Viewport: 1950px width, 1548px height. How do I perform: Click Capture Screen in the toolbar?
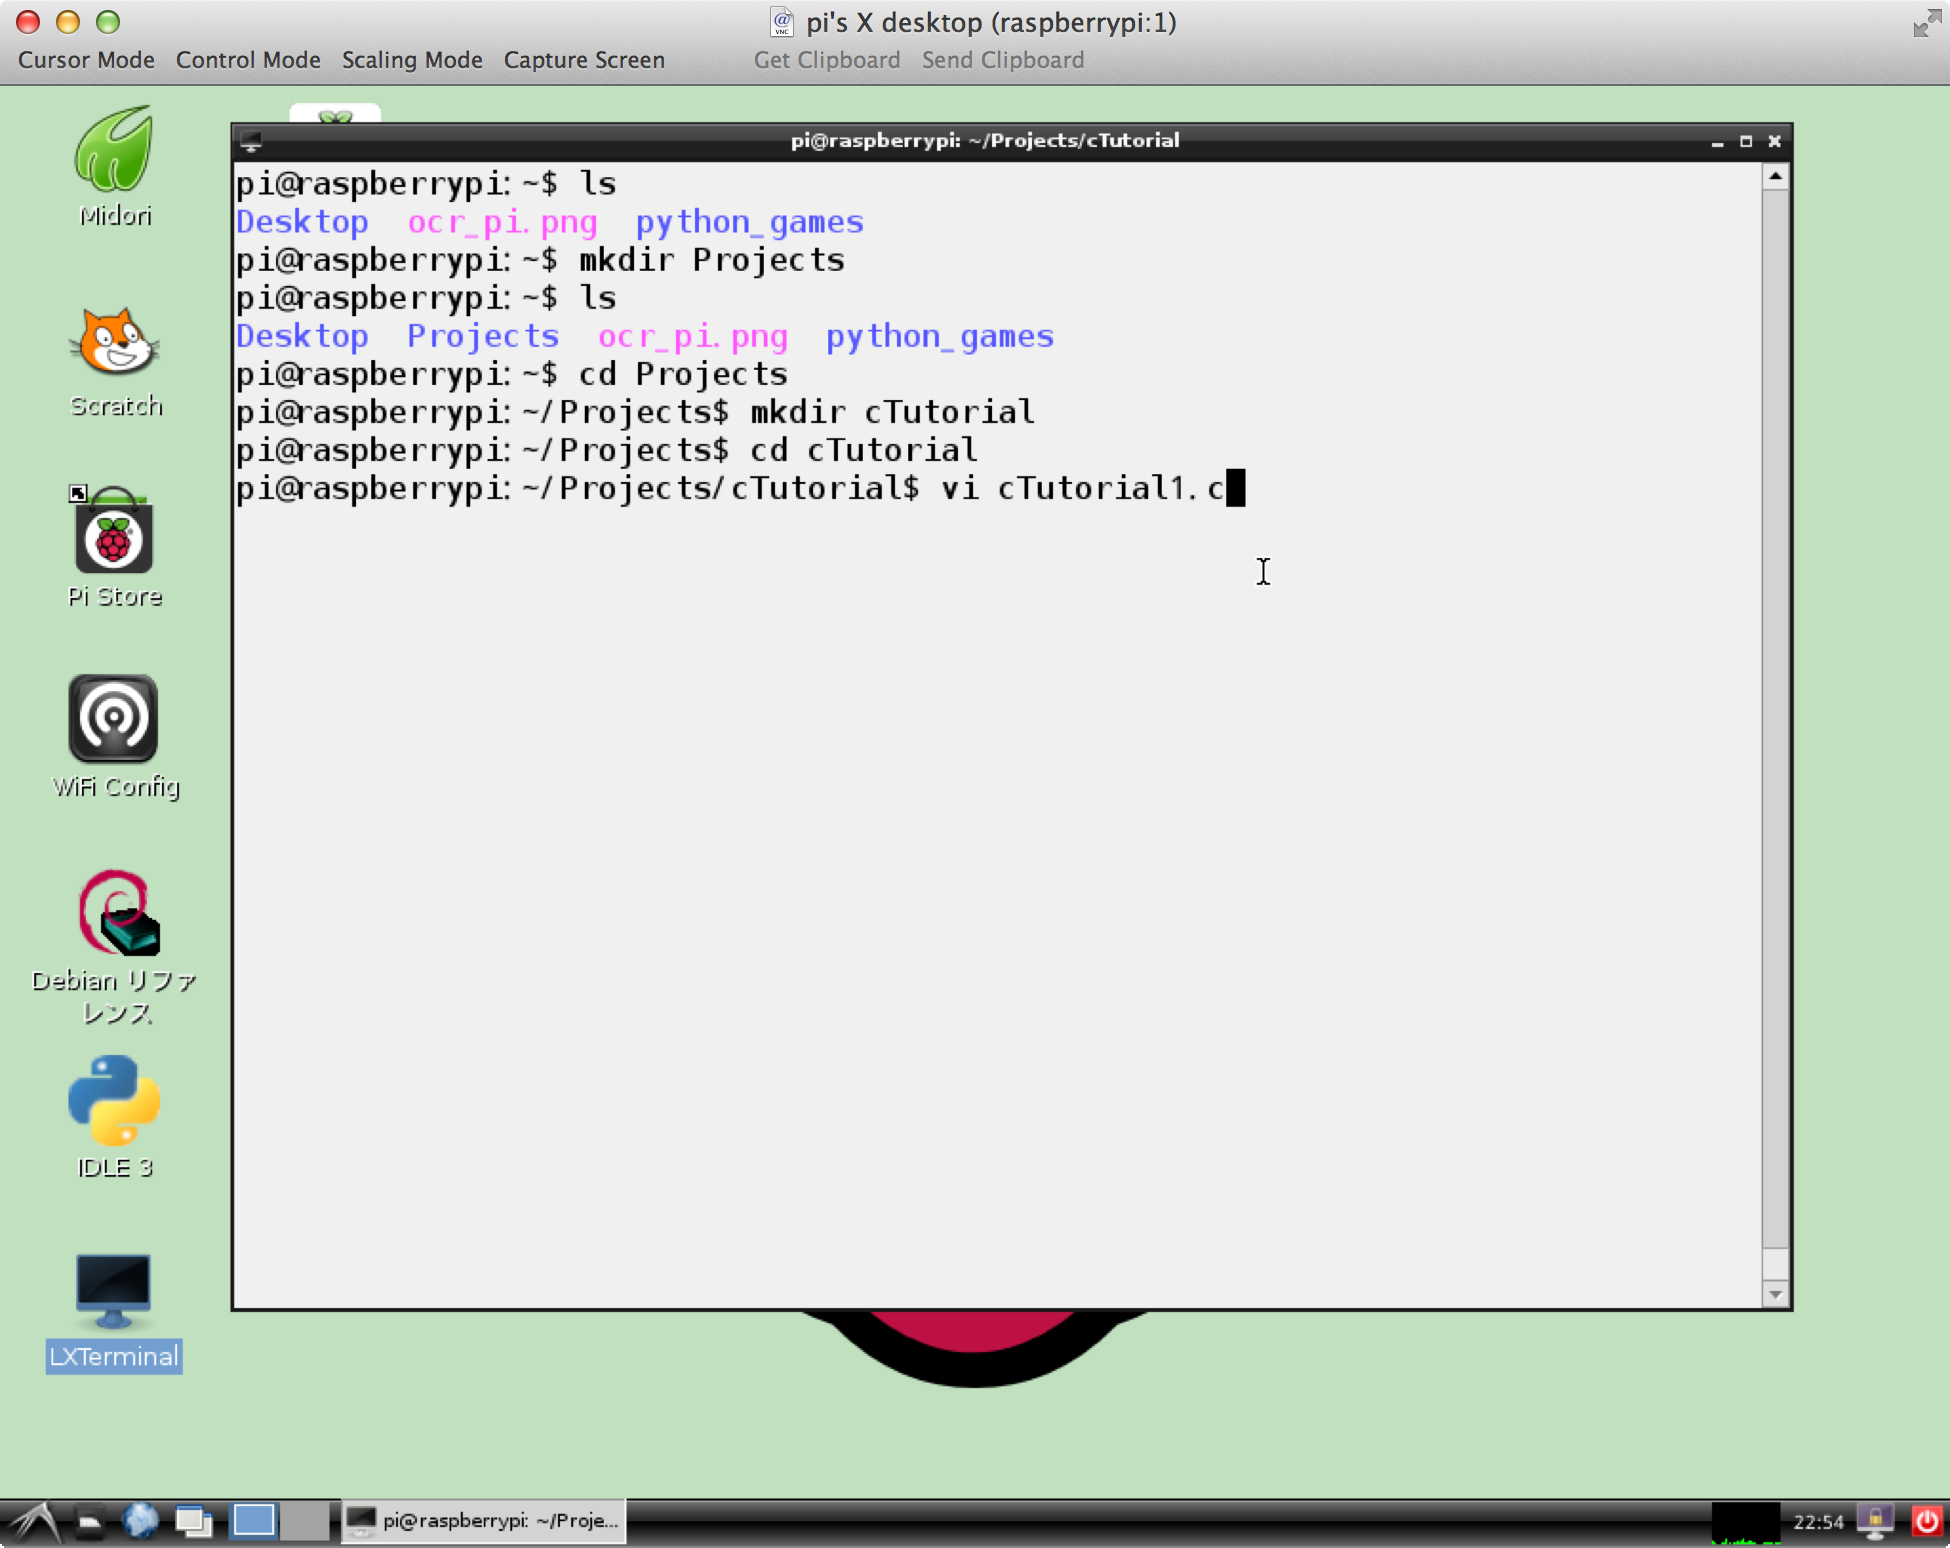tap(584, 60)
